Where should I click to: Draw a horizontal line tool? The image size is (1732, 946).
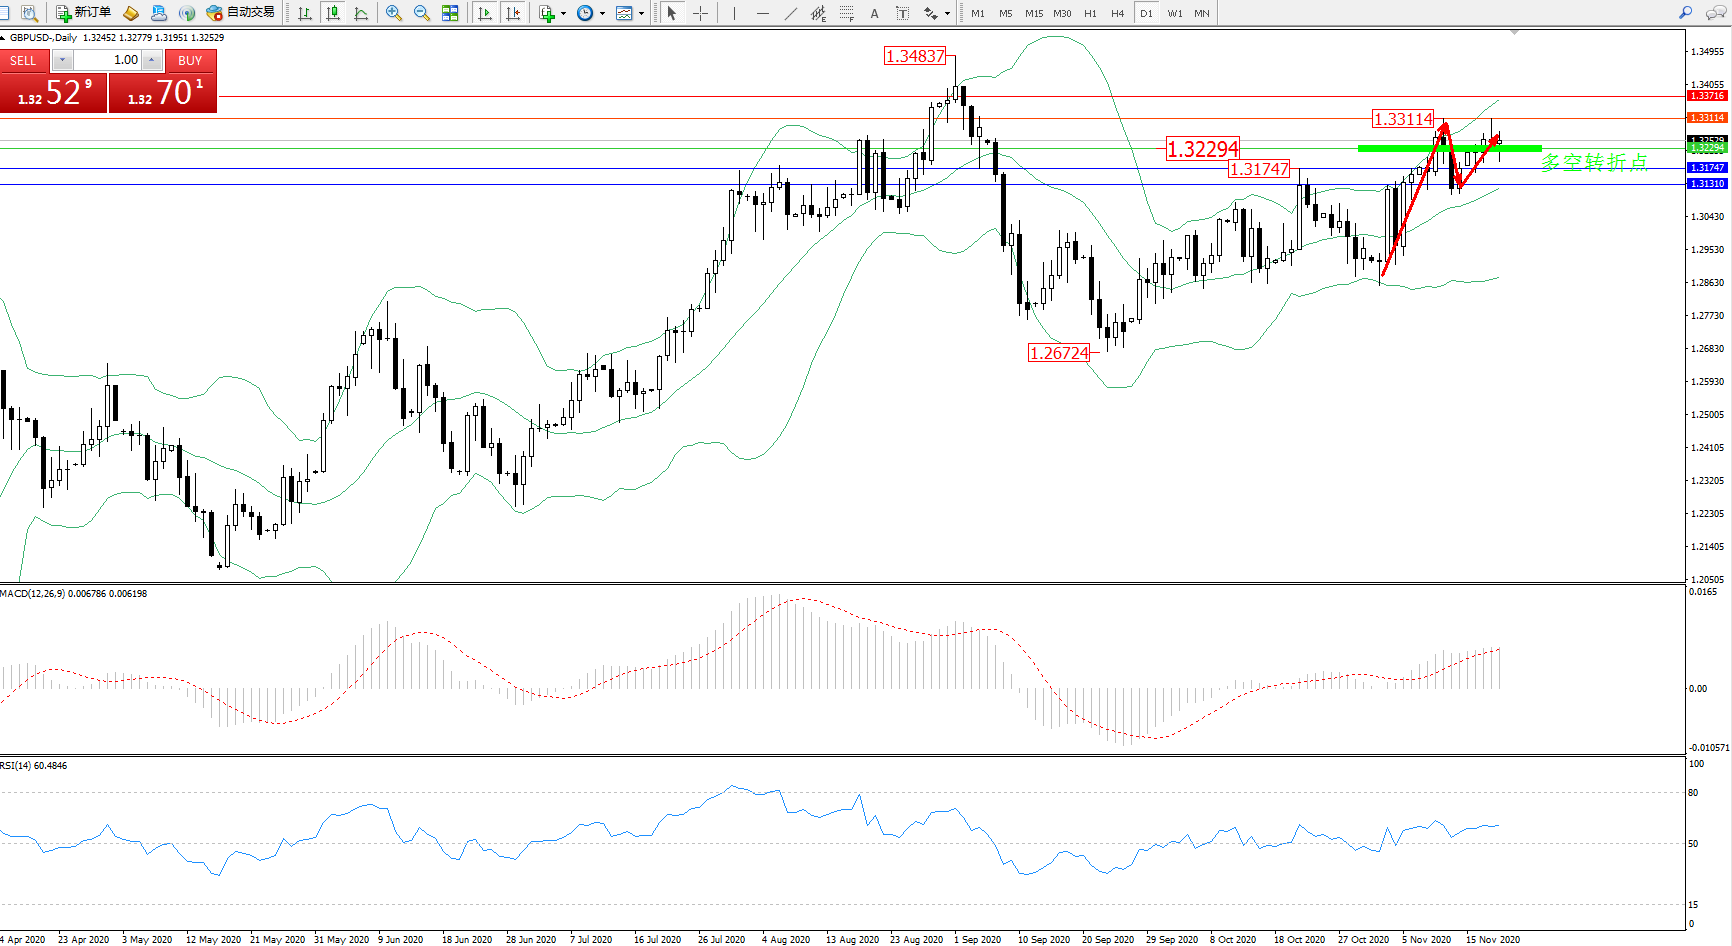click(763, 13)
